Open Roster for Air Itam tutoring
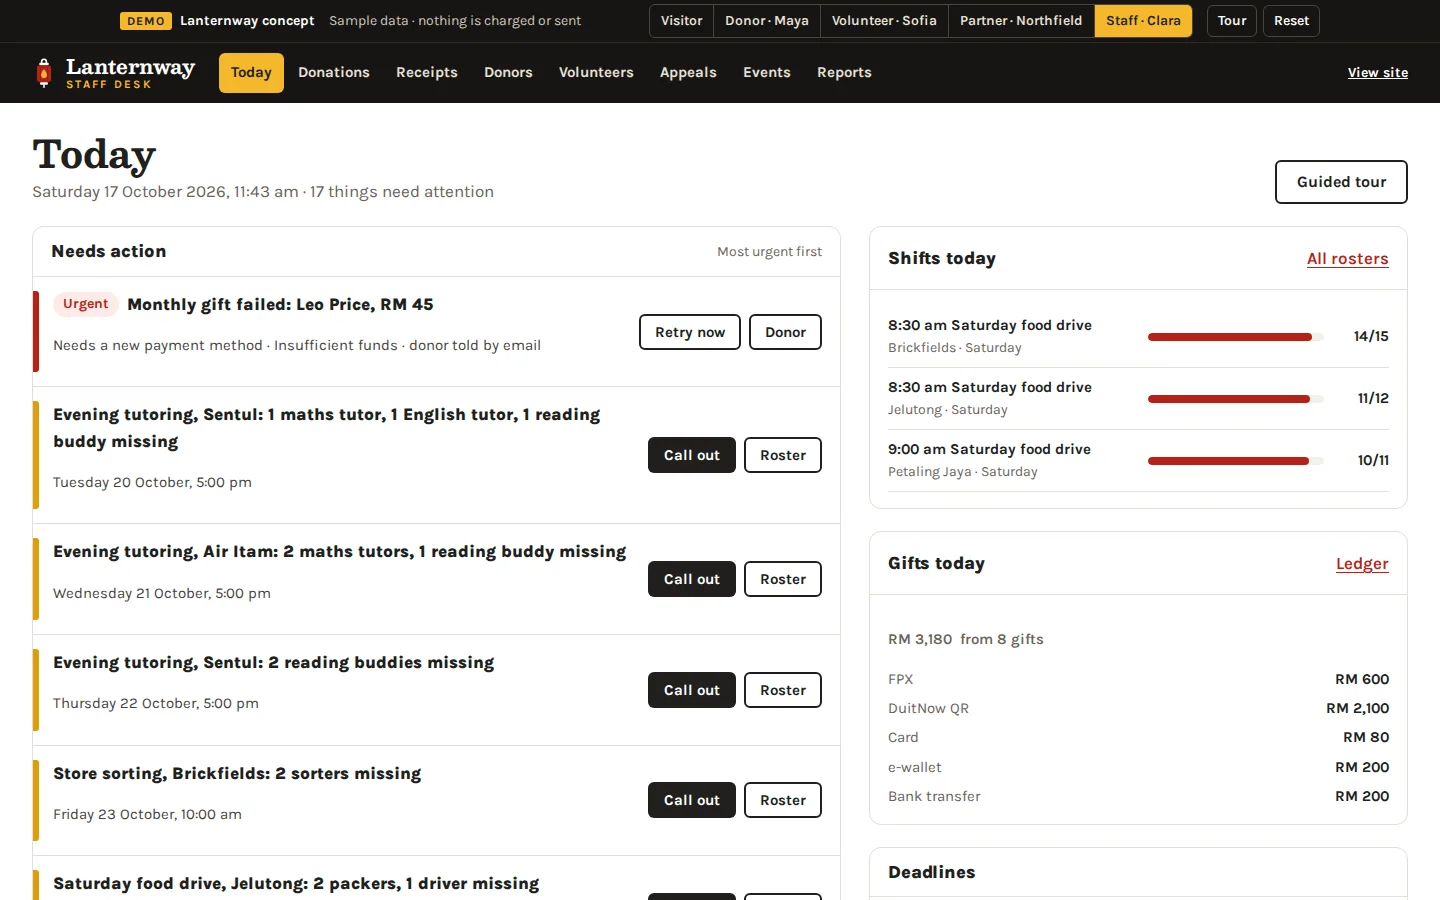 tap(783, 579)
